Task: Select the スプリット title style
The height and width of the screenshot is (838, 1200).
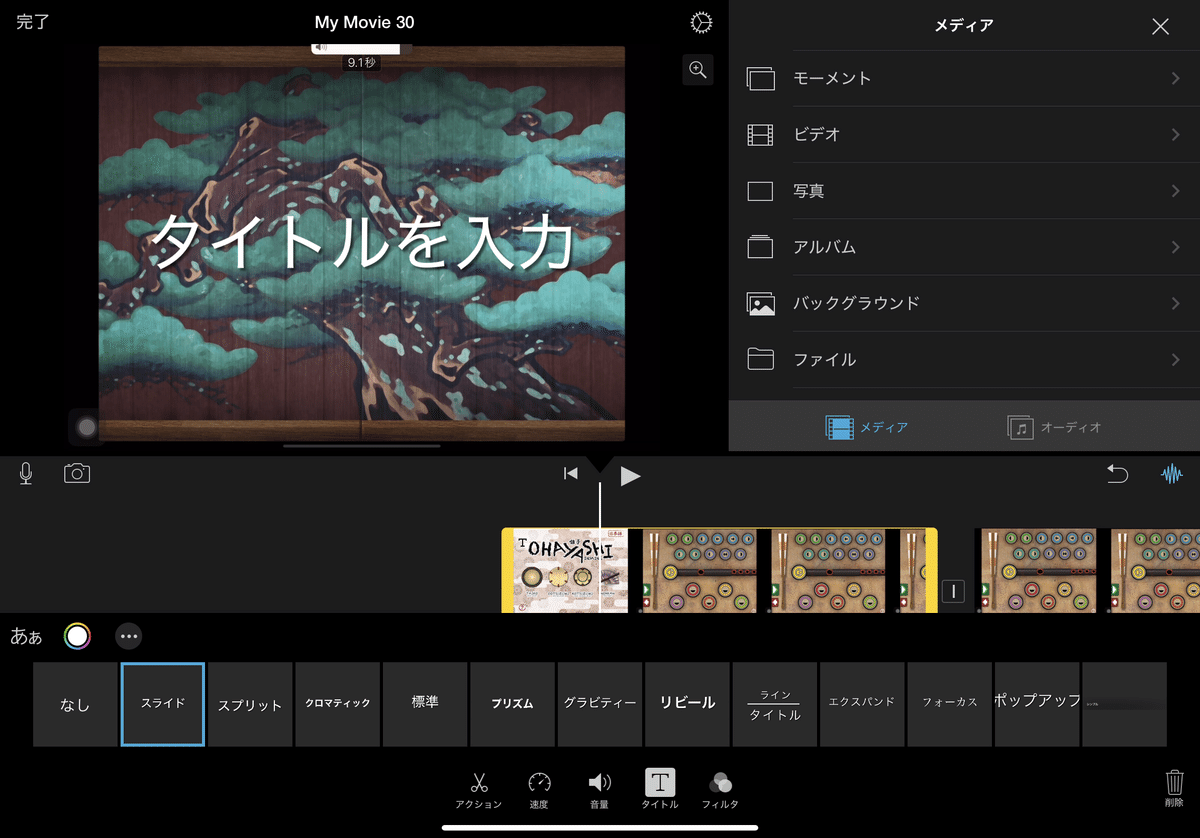Action: point(250,704)
